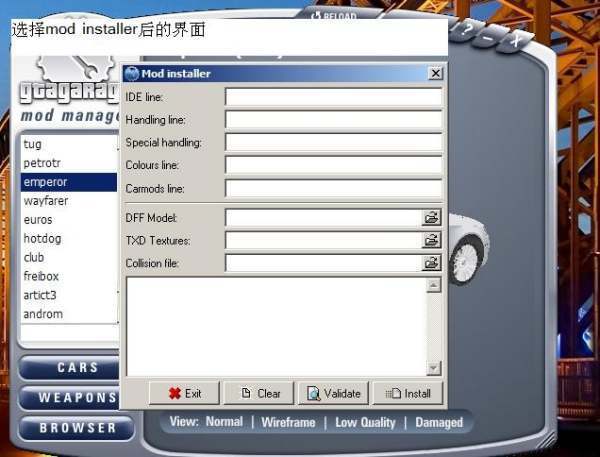The width and height of the screenshot is (600, 457).
Task: Select club in the vehicle list
Action: pos(69,257)
